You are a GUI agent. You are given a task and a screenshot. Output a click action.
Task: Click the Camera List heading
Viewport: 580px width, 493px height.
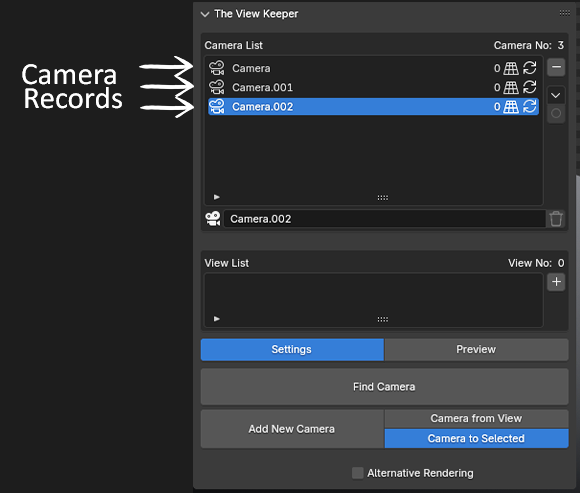[x=234, y=45]
